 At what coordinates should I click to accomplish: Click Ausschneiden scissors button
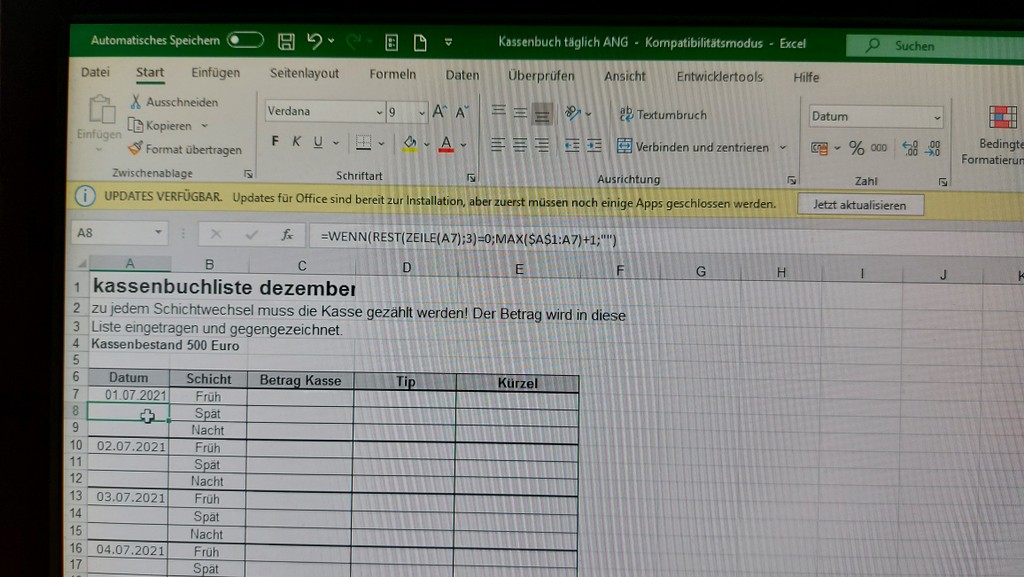(174, 102)
